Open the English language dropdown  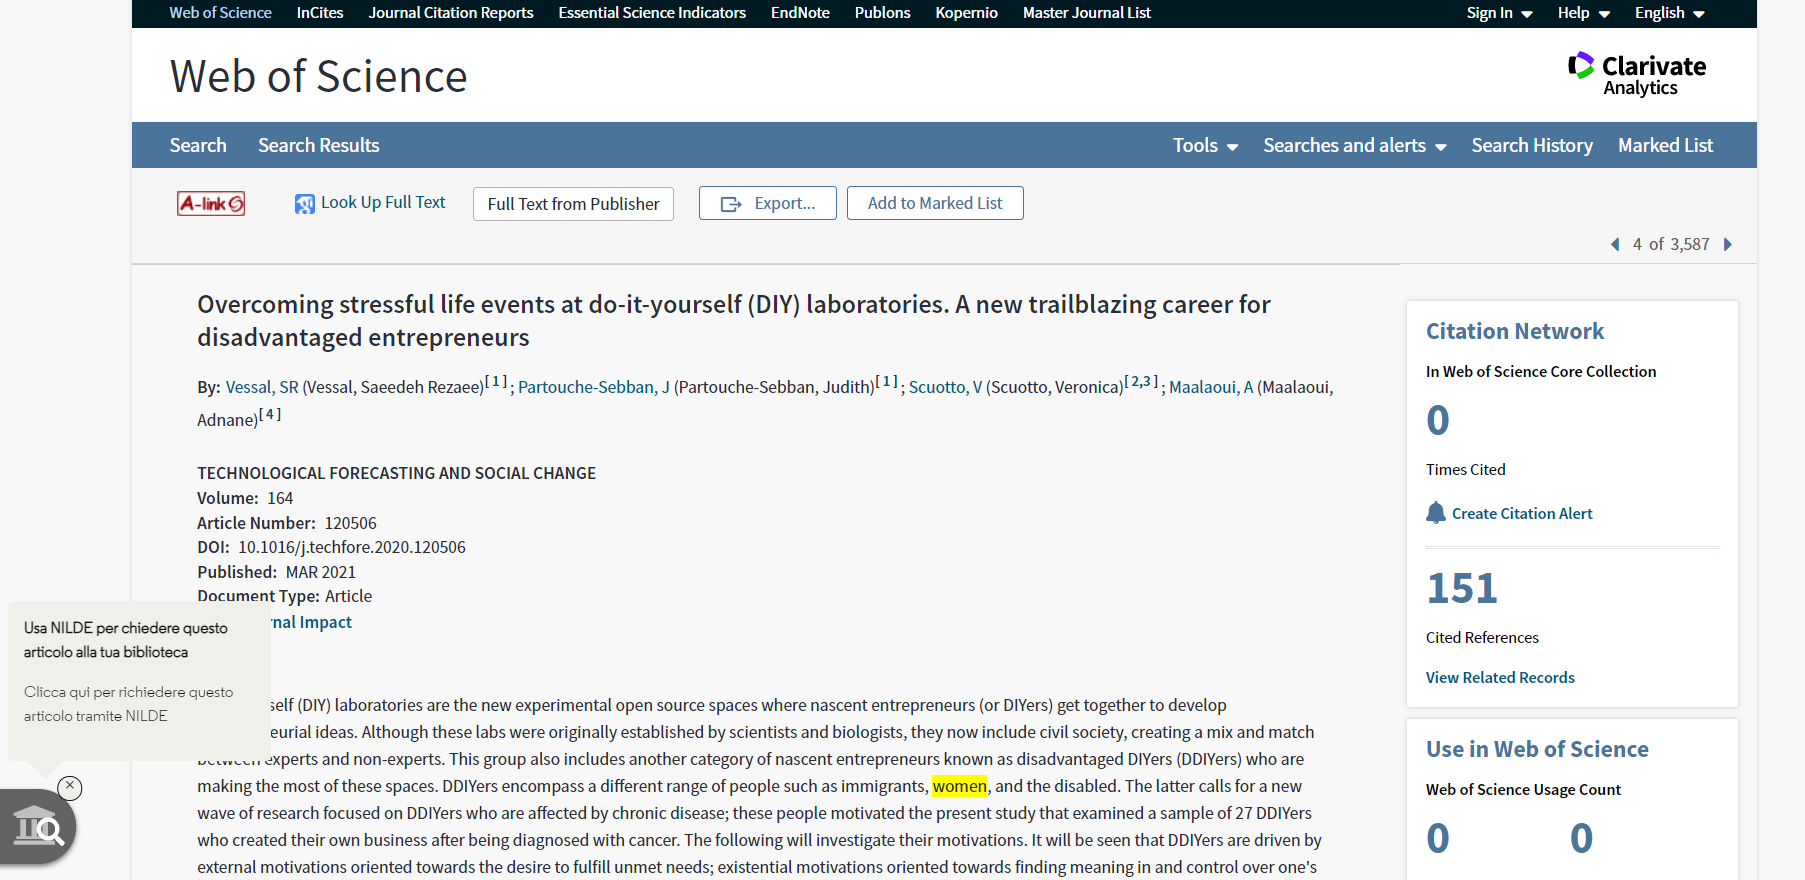1669,13
